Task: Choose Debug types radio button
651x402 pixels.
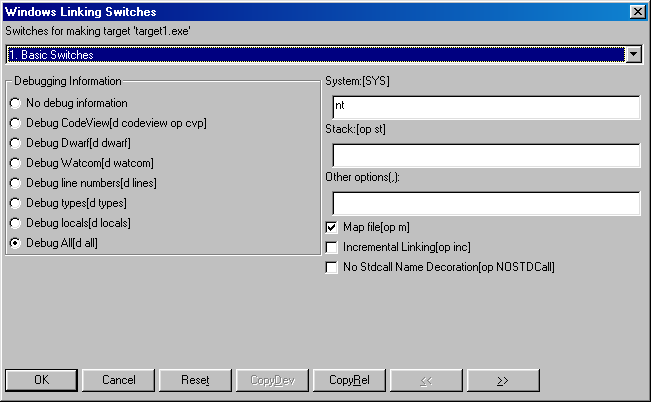Action: (x=15, y=203)
